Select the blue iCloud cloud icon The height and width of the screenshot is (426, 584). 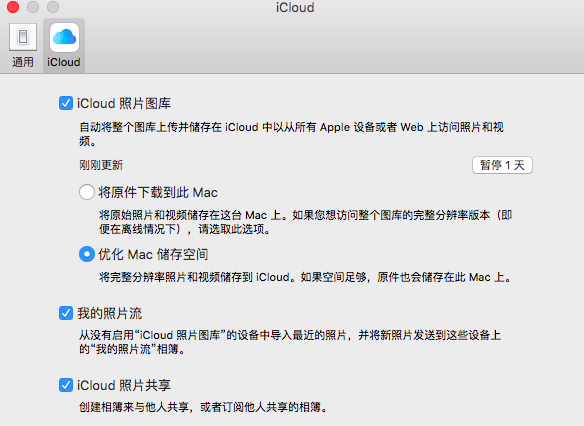[x=64, y=37]
